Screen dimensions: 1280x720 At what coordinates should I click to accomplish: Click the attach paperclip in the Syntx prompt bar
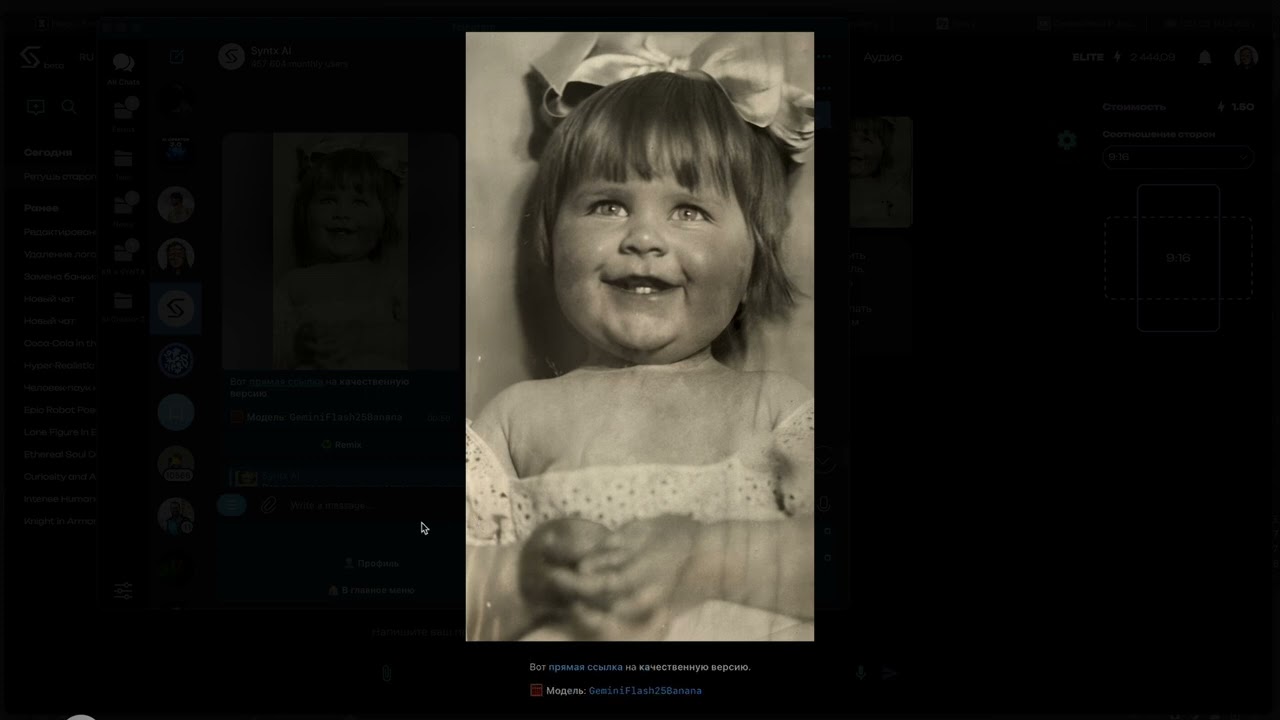386,673
